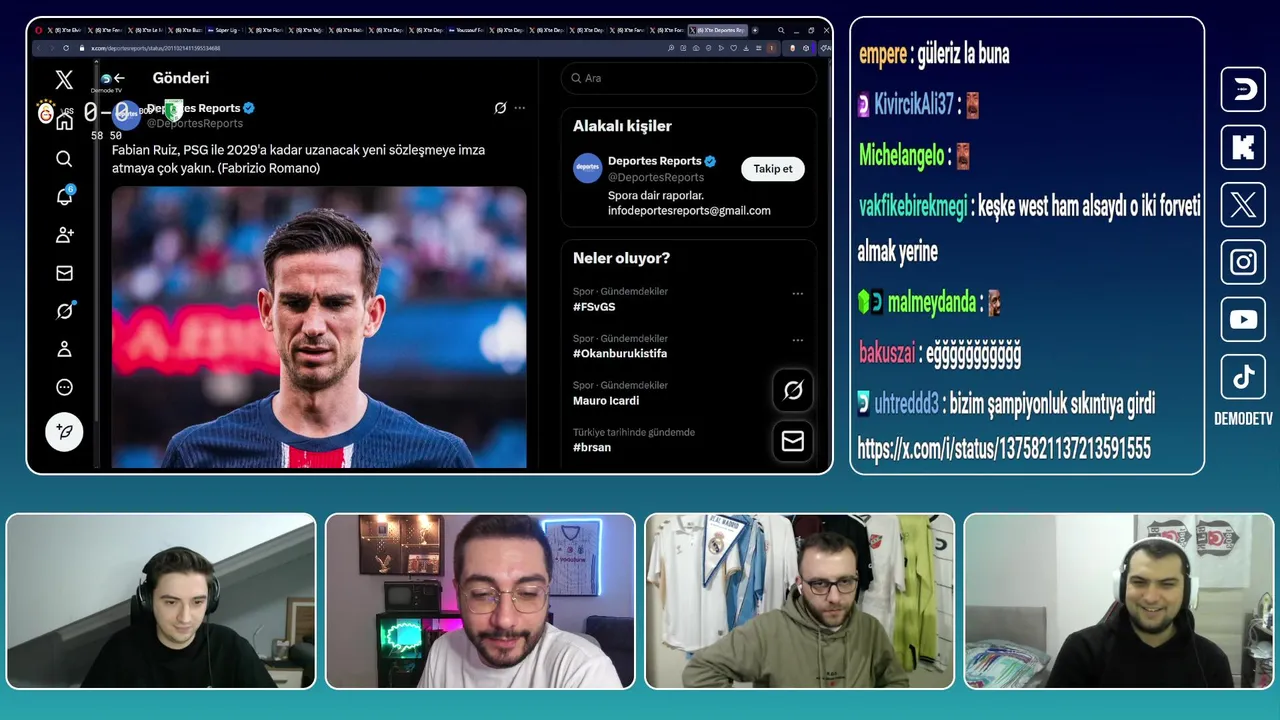Follow Deportes Reports with Takip et
The image size is (1280, 720).
coord(772,169)
